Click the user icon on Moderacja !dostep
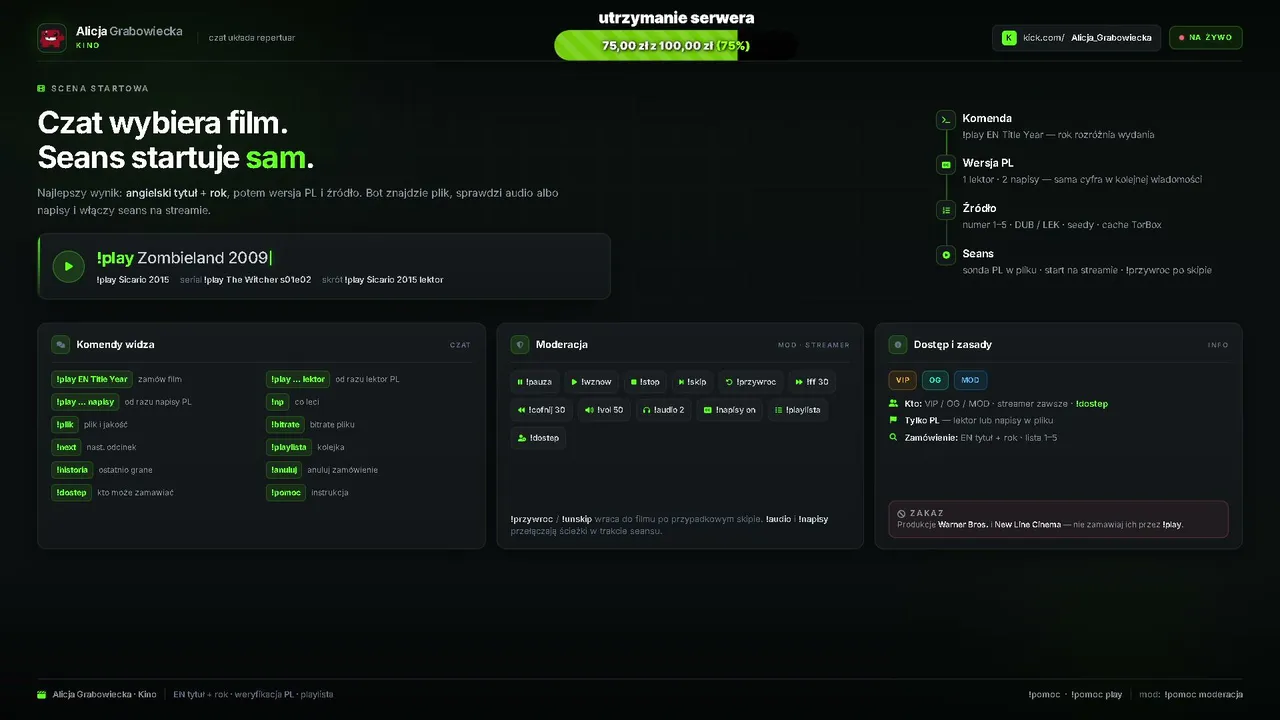 click(x=522, y=438)
